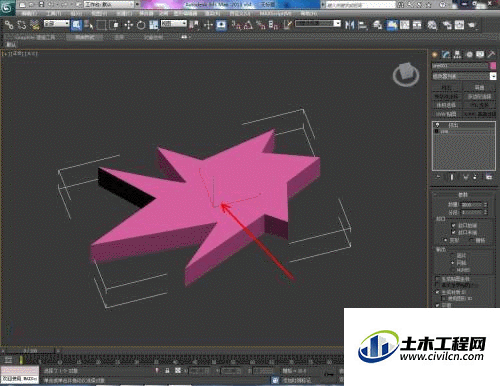Screen dimensions: 500x386
Task: Select the 栅格 radio button
Action: click(x=472, y=240)
